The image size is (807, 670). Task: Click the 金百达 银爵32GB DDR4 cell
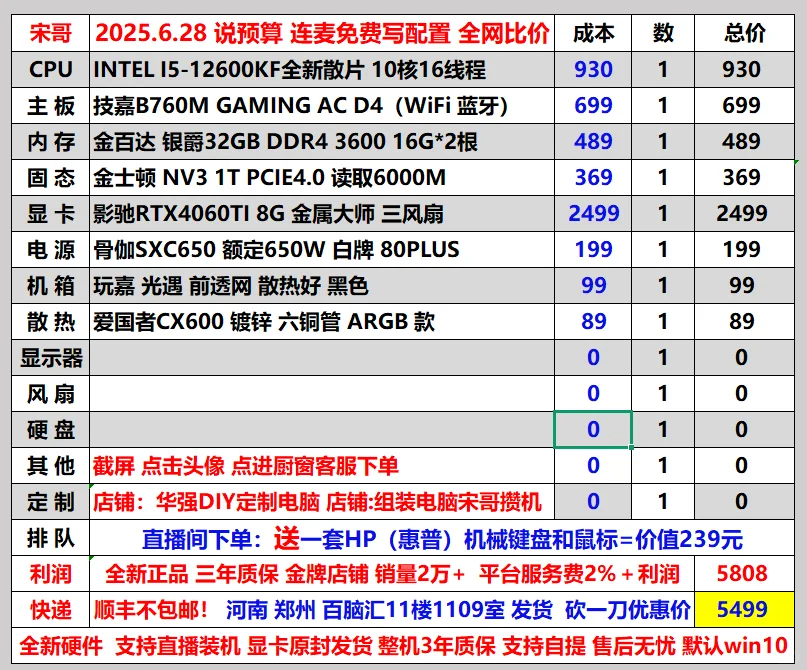point(322,142)
